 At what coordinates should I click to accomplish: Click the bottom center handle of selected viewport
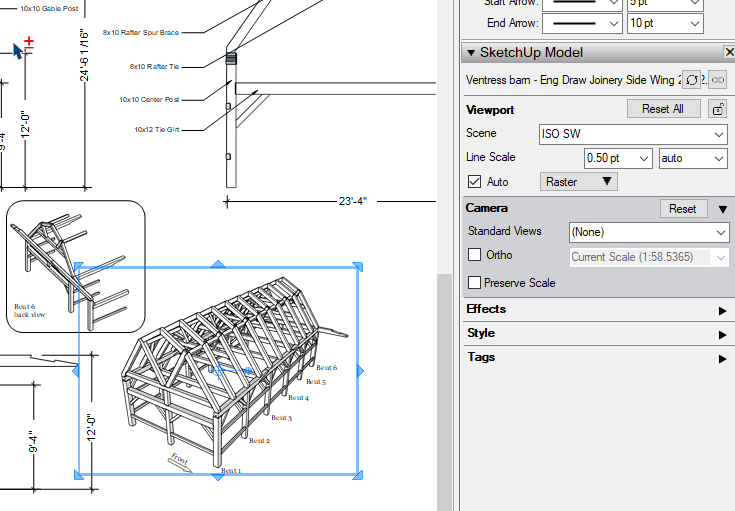coord(218,477)
